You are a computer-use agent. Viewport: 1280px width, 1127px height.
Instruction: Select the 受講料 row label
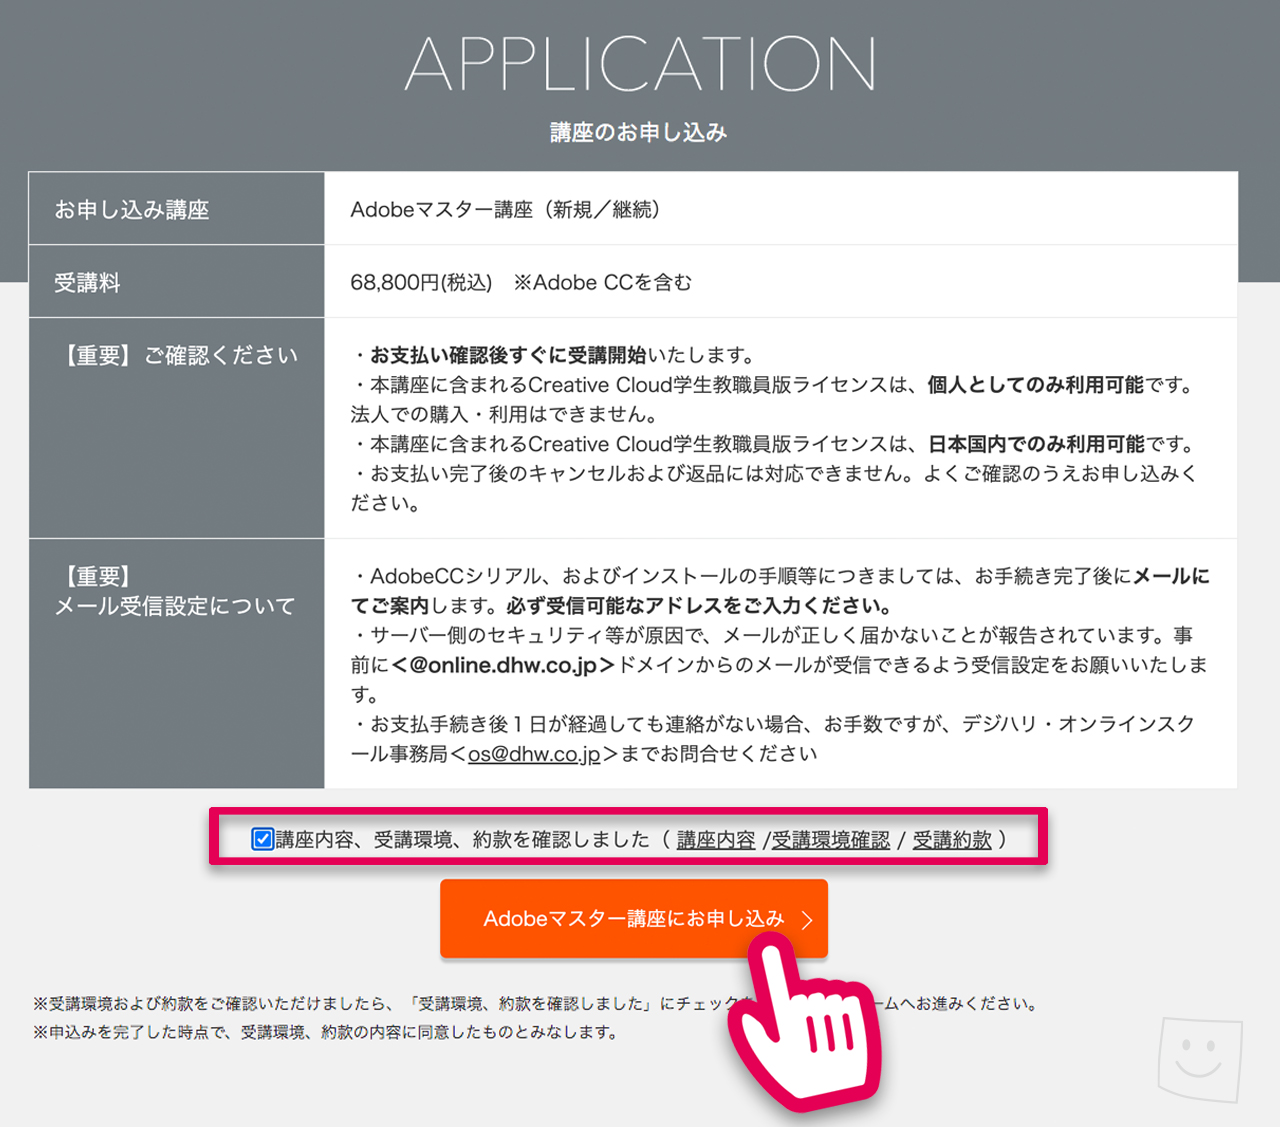click(87, 283)
